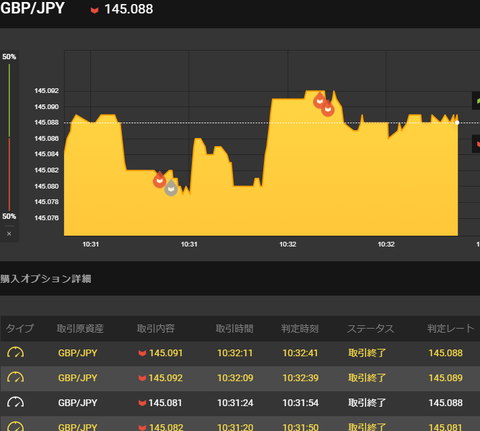Click the red arrow next to 145.091
Viewport: 480px width, 431px height.
[142, 353]
